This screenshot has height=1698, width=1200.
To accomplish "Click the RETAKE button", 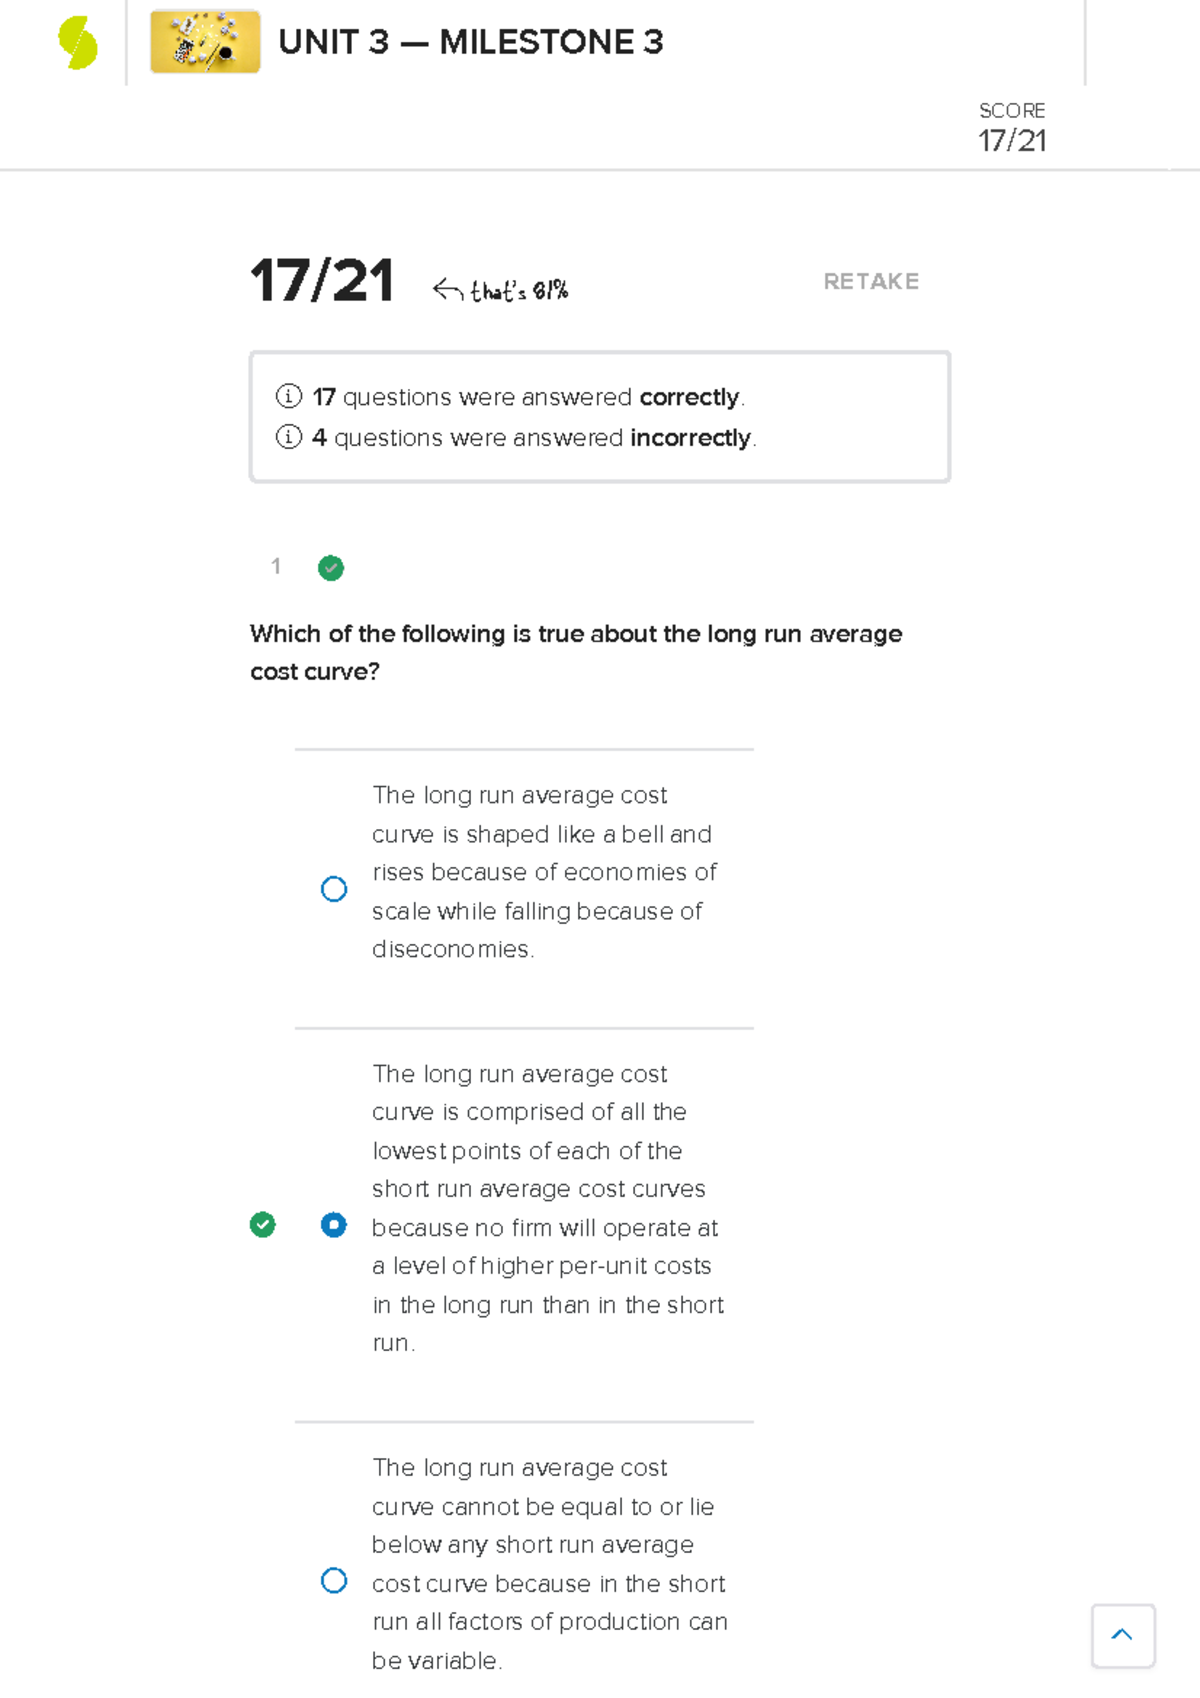I will pyautogui.click(x=871, y=282).
